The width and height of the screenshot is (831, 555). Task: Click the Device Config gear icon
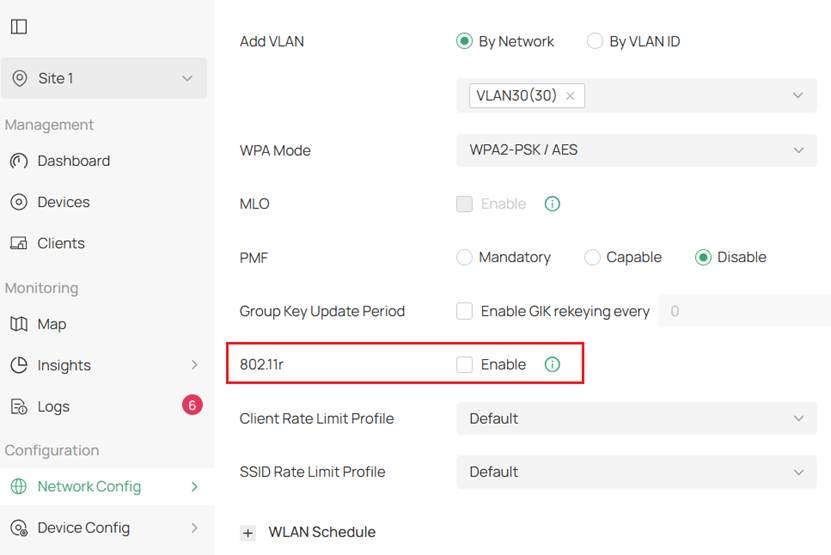19,527
